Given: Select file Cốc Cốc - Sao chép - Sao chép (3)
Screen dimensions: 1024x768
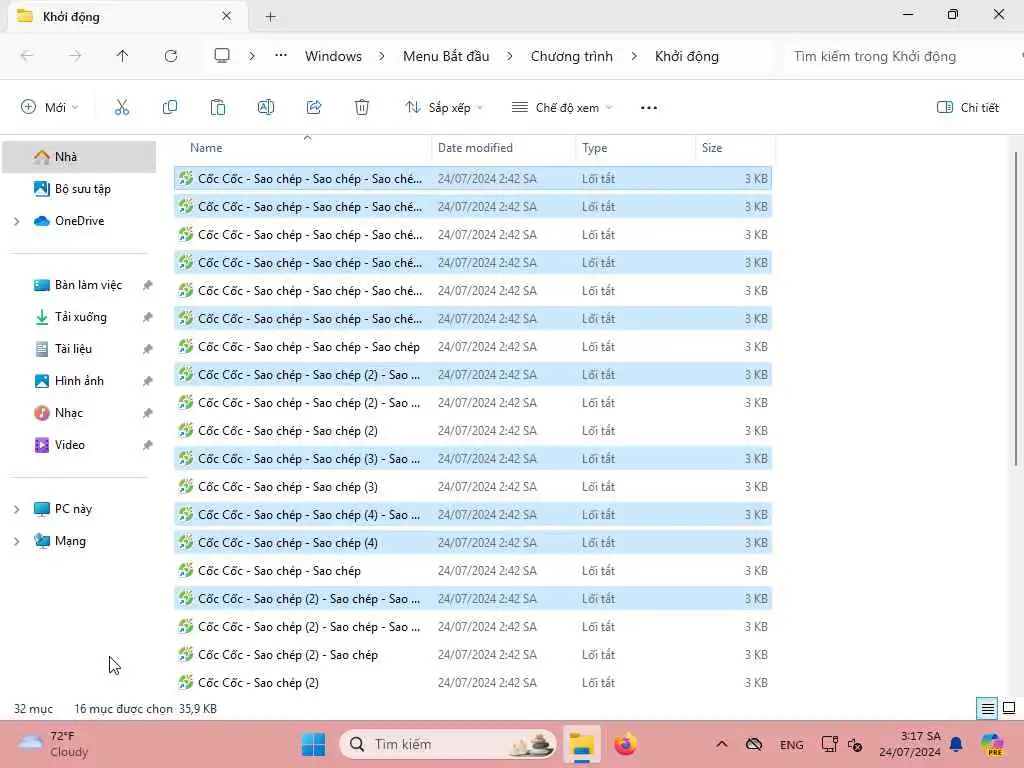Looking at the screenshot, I should pyautogui.click(x=473, y=487).
